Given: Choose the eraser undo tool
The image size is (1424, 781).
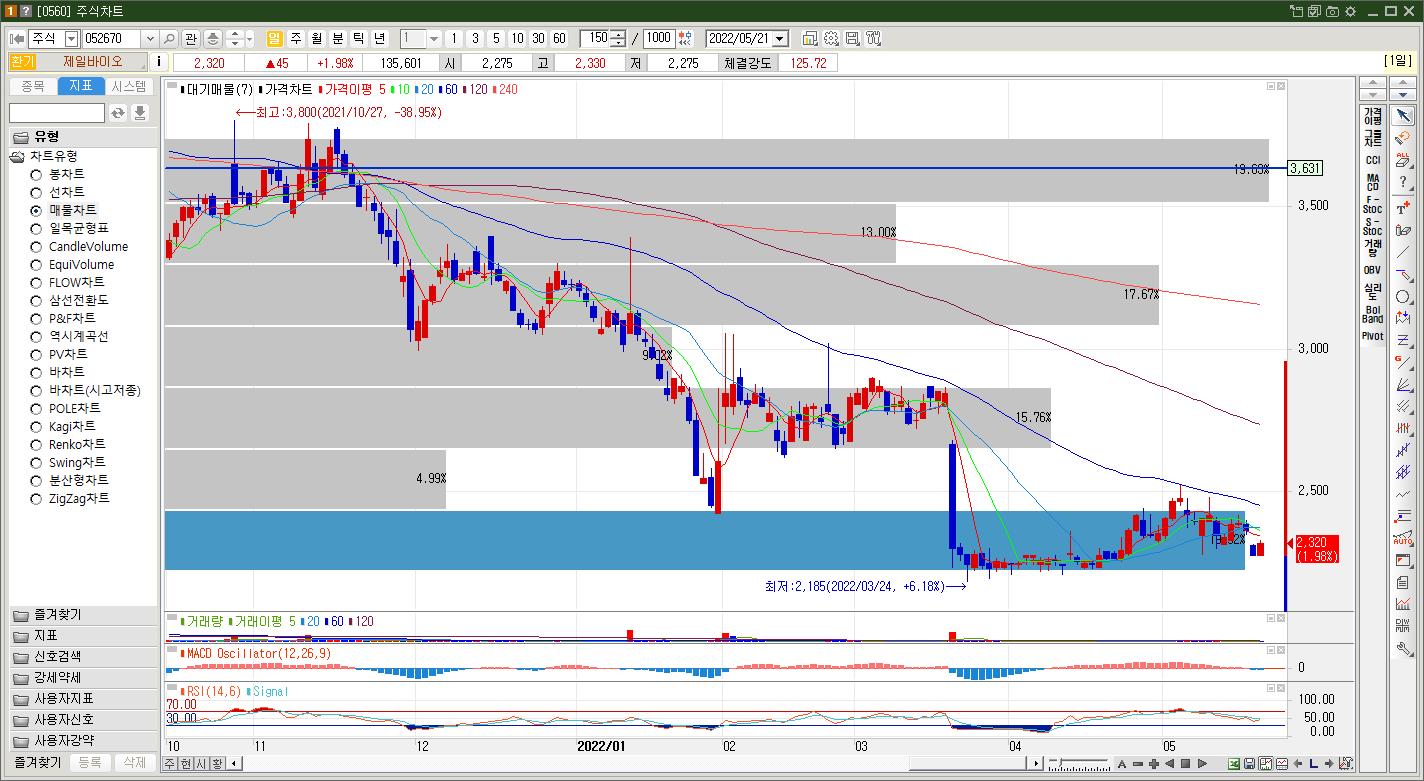Looking at the screenshot, I should (1403, 137).
